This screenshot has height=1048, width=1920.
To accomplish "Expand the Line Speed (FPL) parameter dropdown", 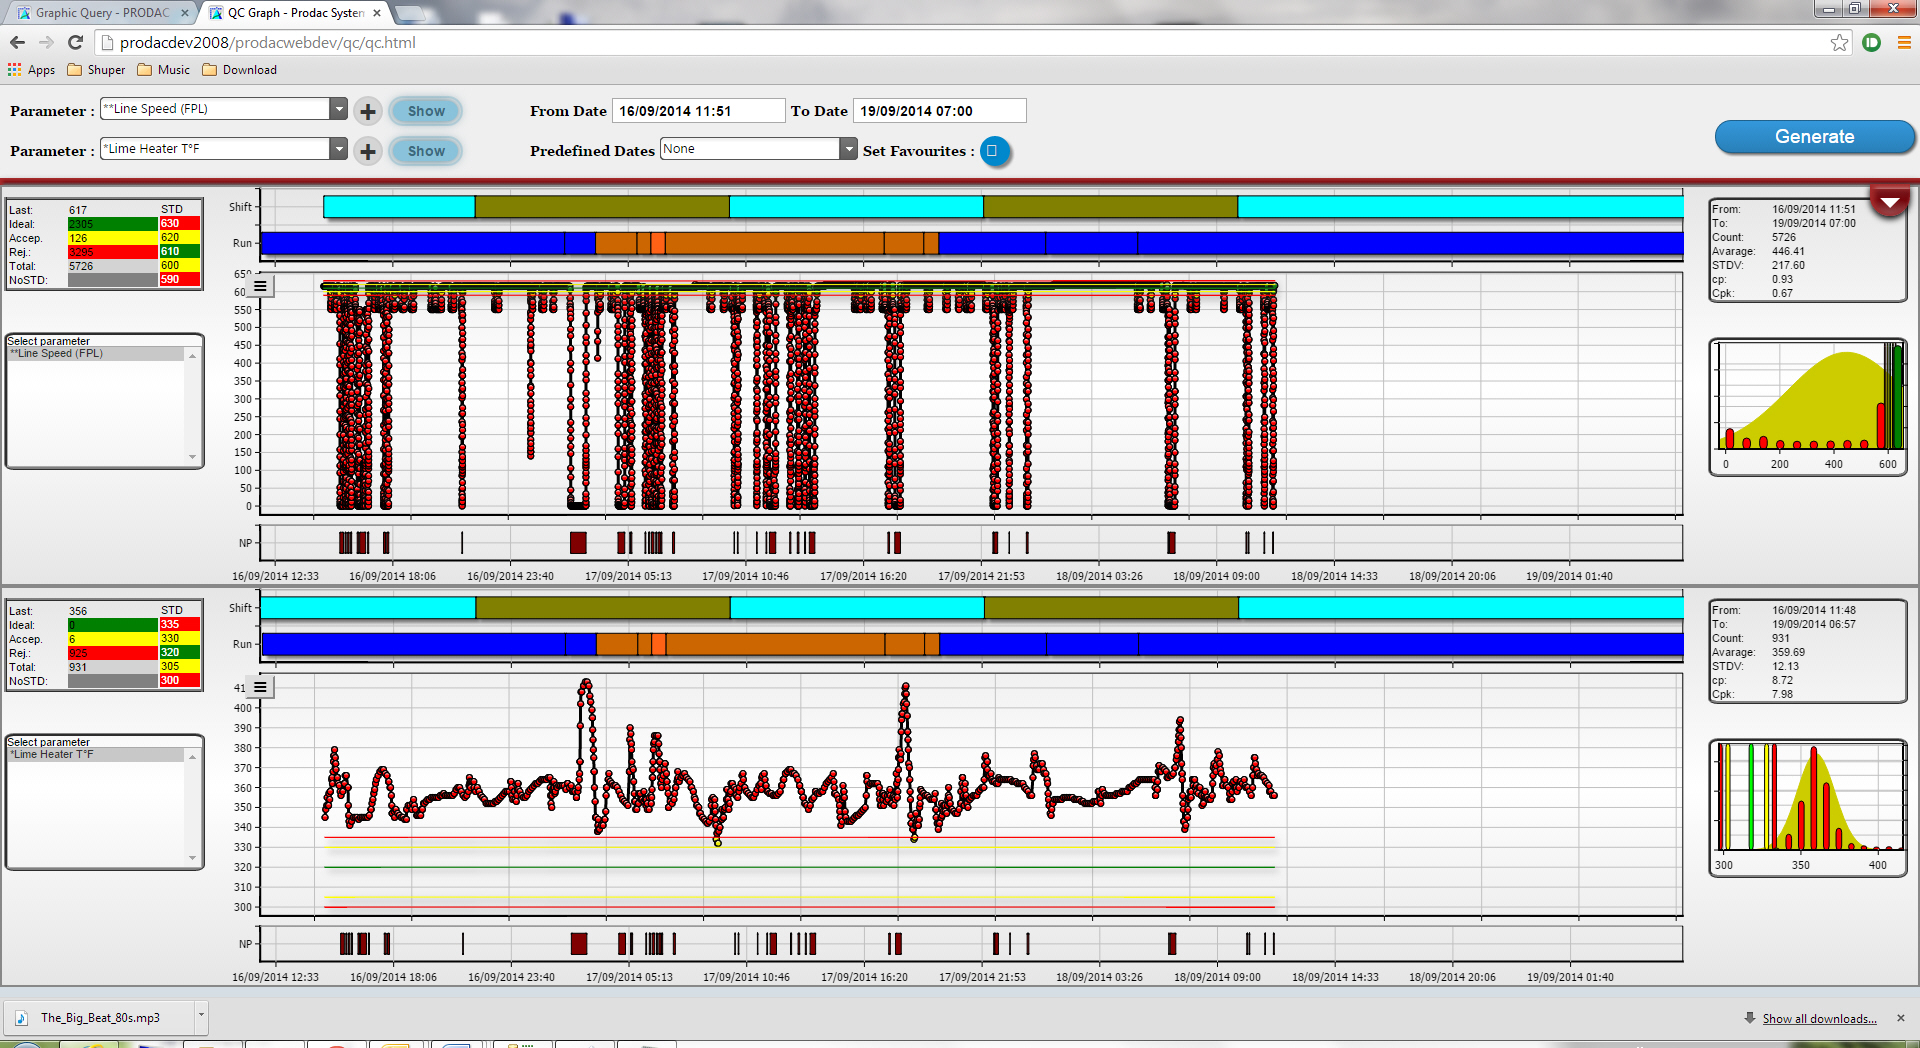I will 339,109.
